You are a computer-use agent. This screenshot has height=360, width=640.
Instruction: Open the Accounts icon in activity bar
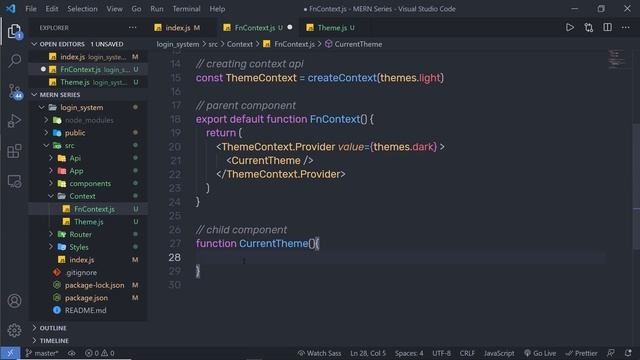pos(14,301)
